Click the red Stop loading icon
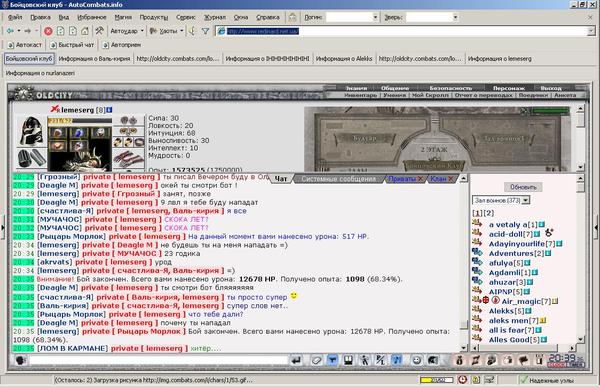The width and height of the screenshot is (600, 387). click(x=48, y=31)
